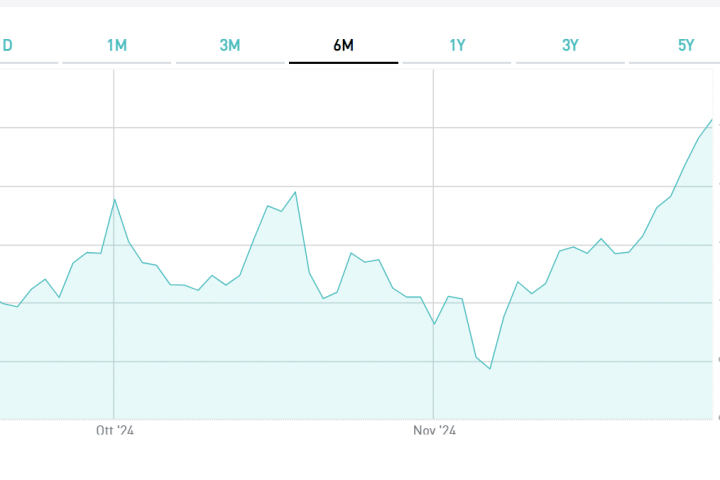Click the Ott '24 axis label
The height and width of the screenshot is (480, 720).
click(115, 431)
